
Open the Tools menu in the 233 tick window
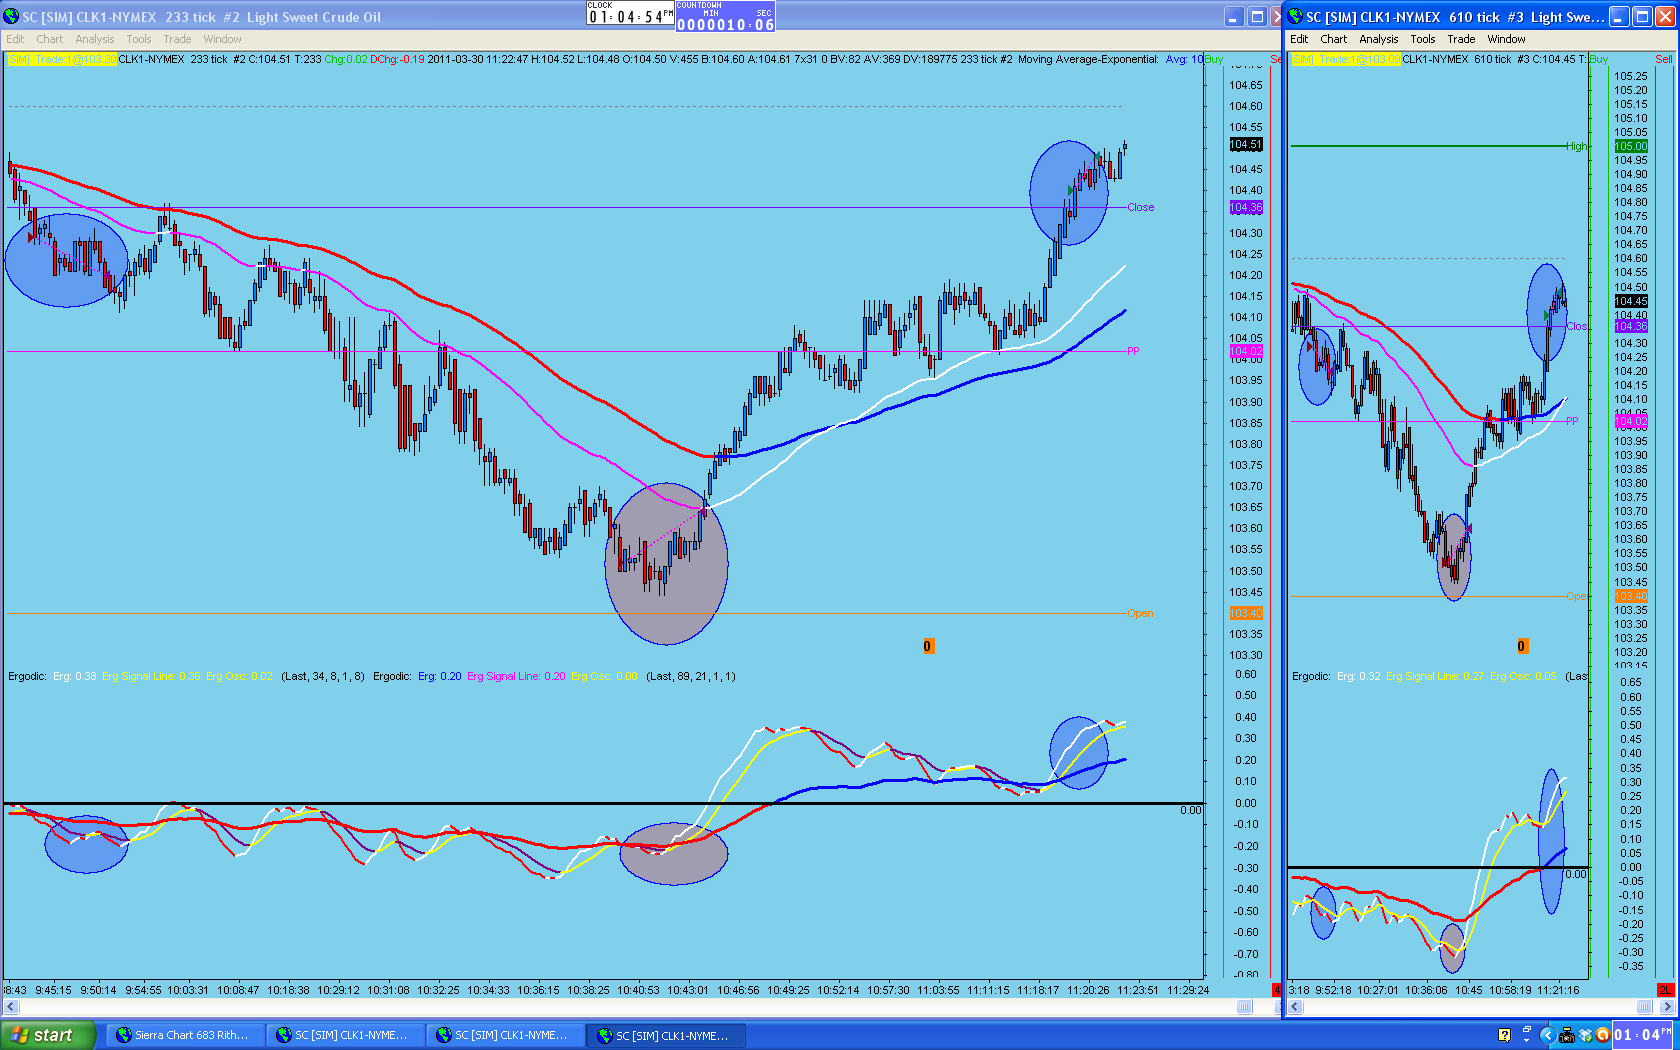pos(139,39)
